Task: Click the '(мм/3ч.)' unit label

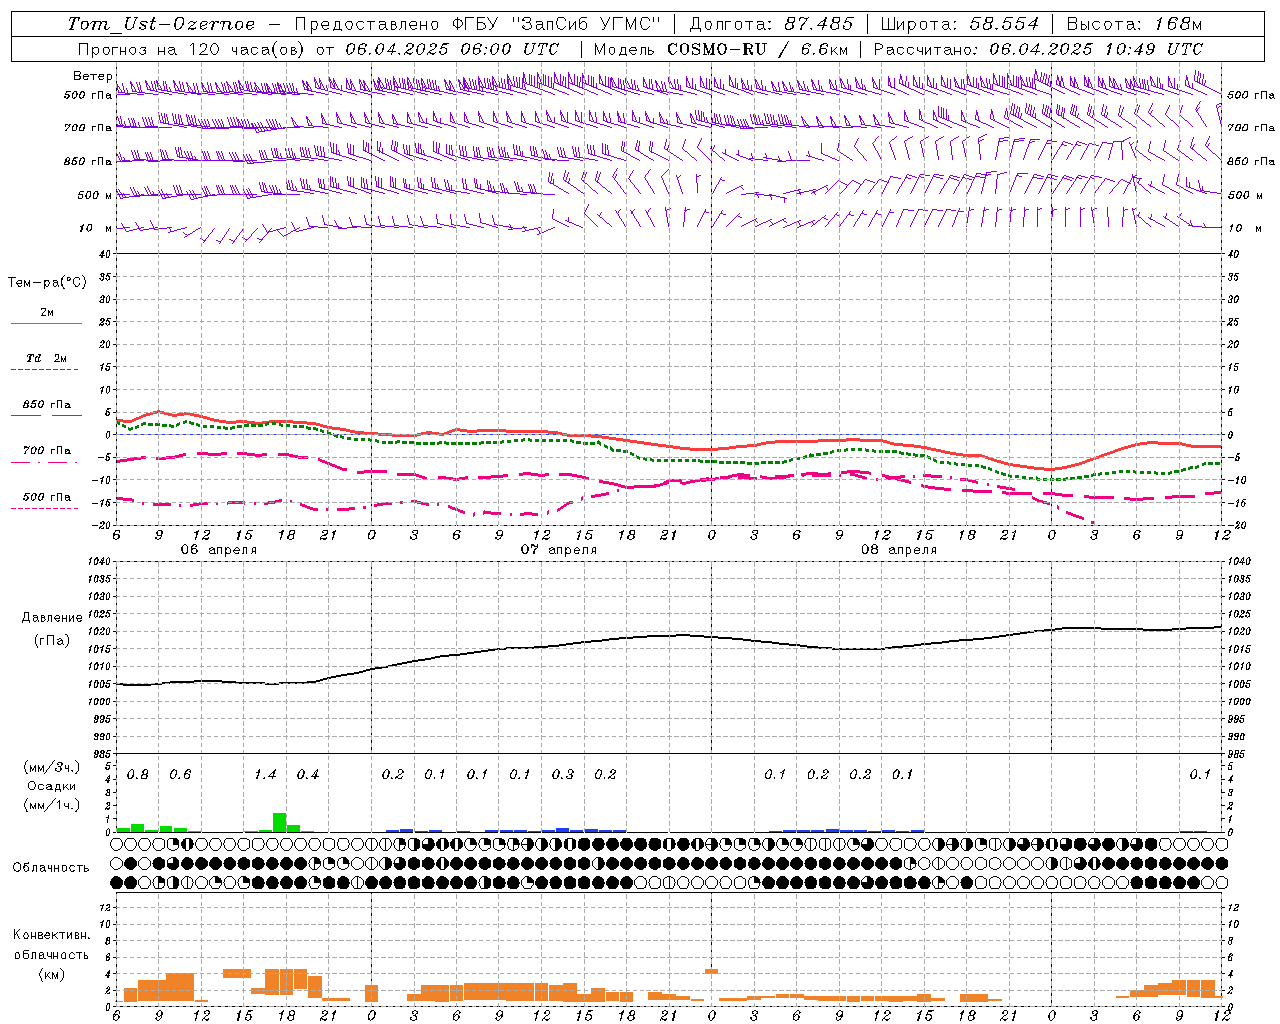Action: click(52, 767)
